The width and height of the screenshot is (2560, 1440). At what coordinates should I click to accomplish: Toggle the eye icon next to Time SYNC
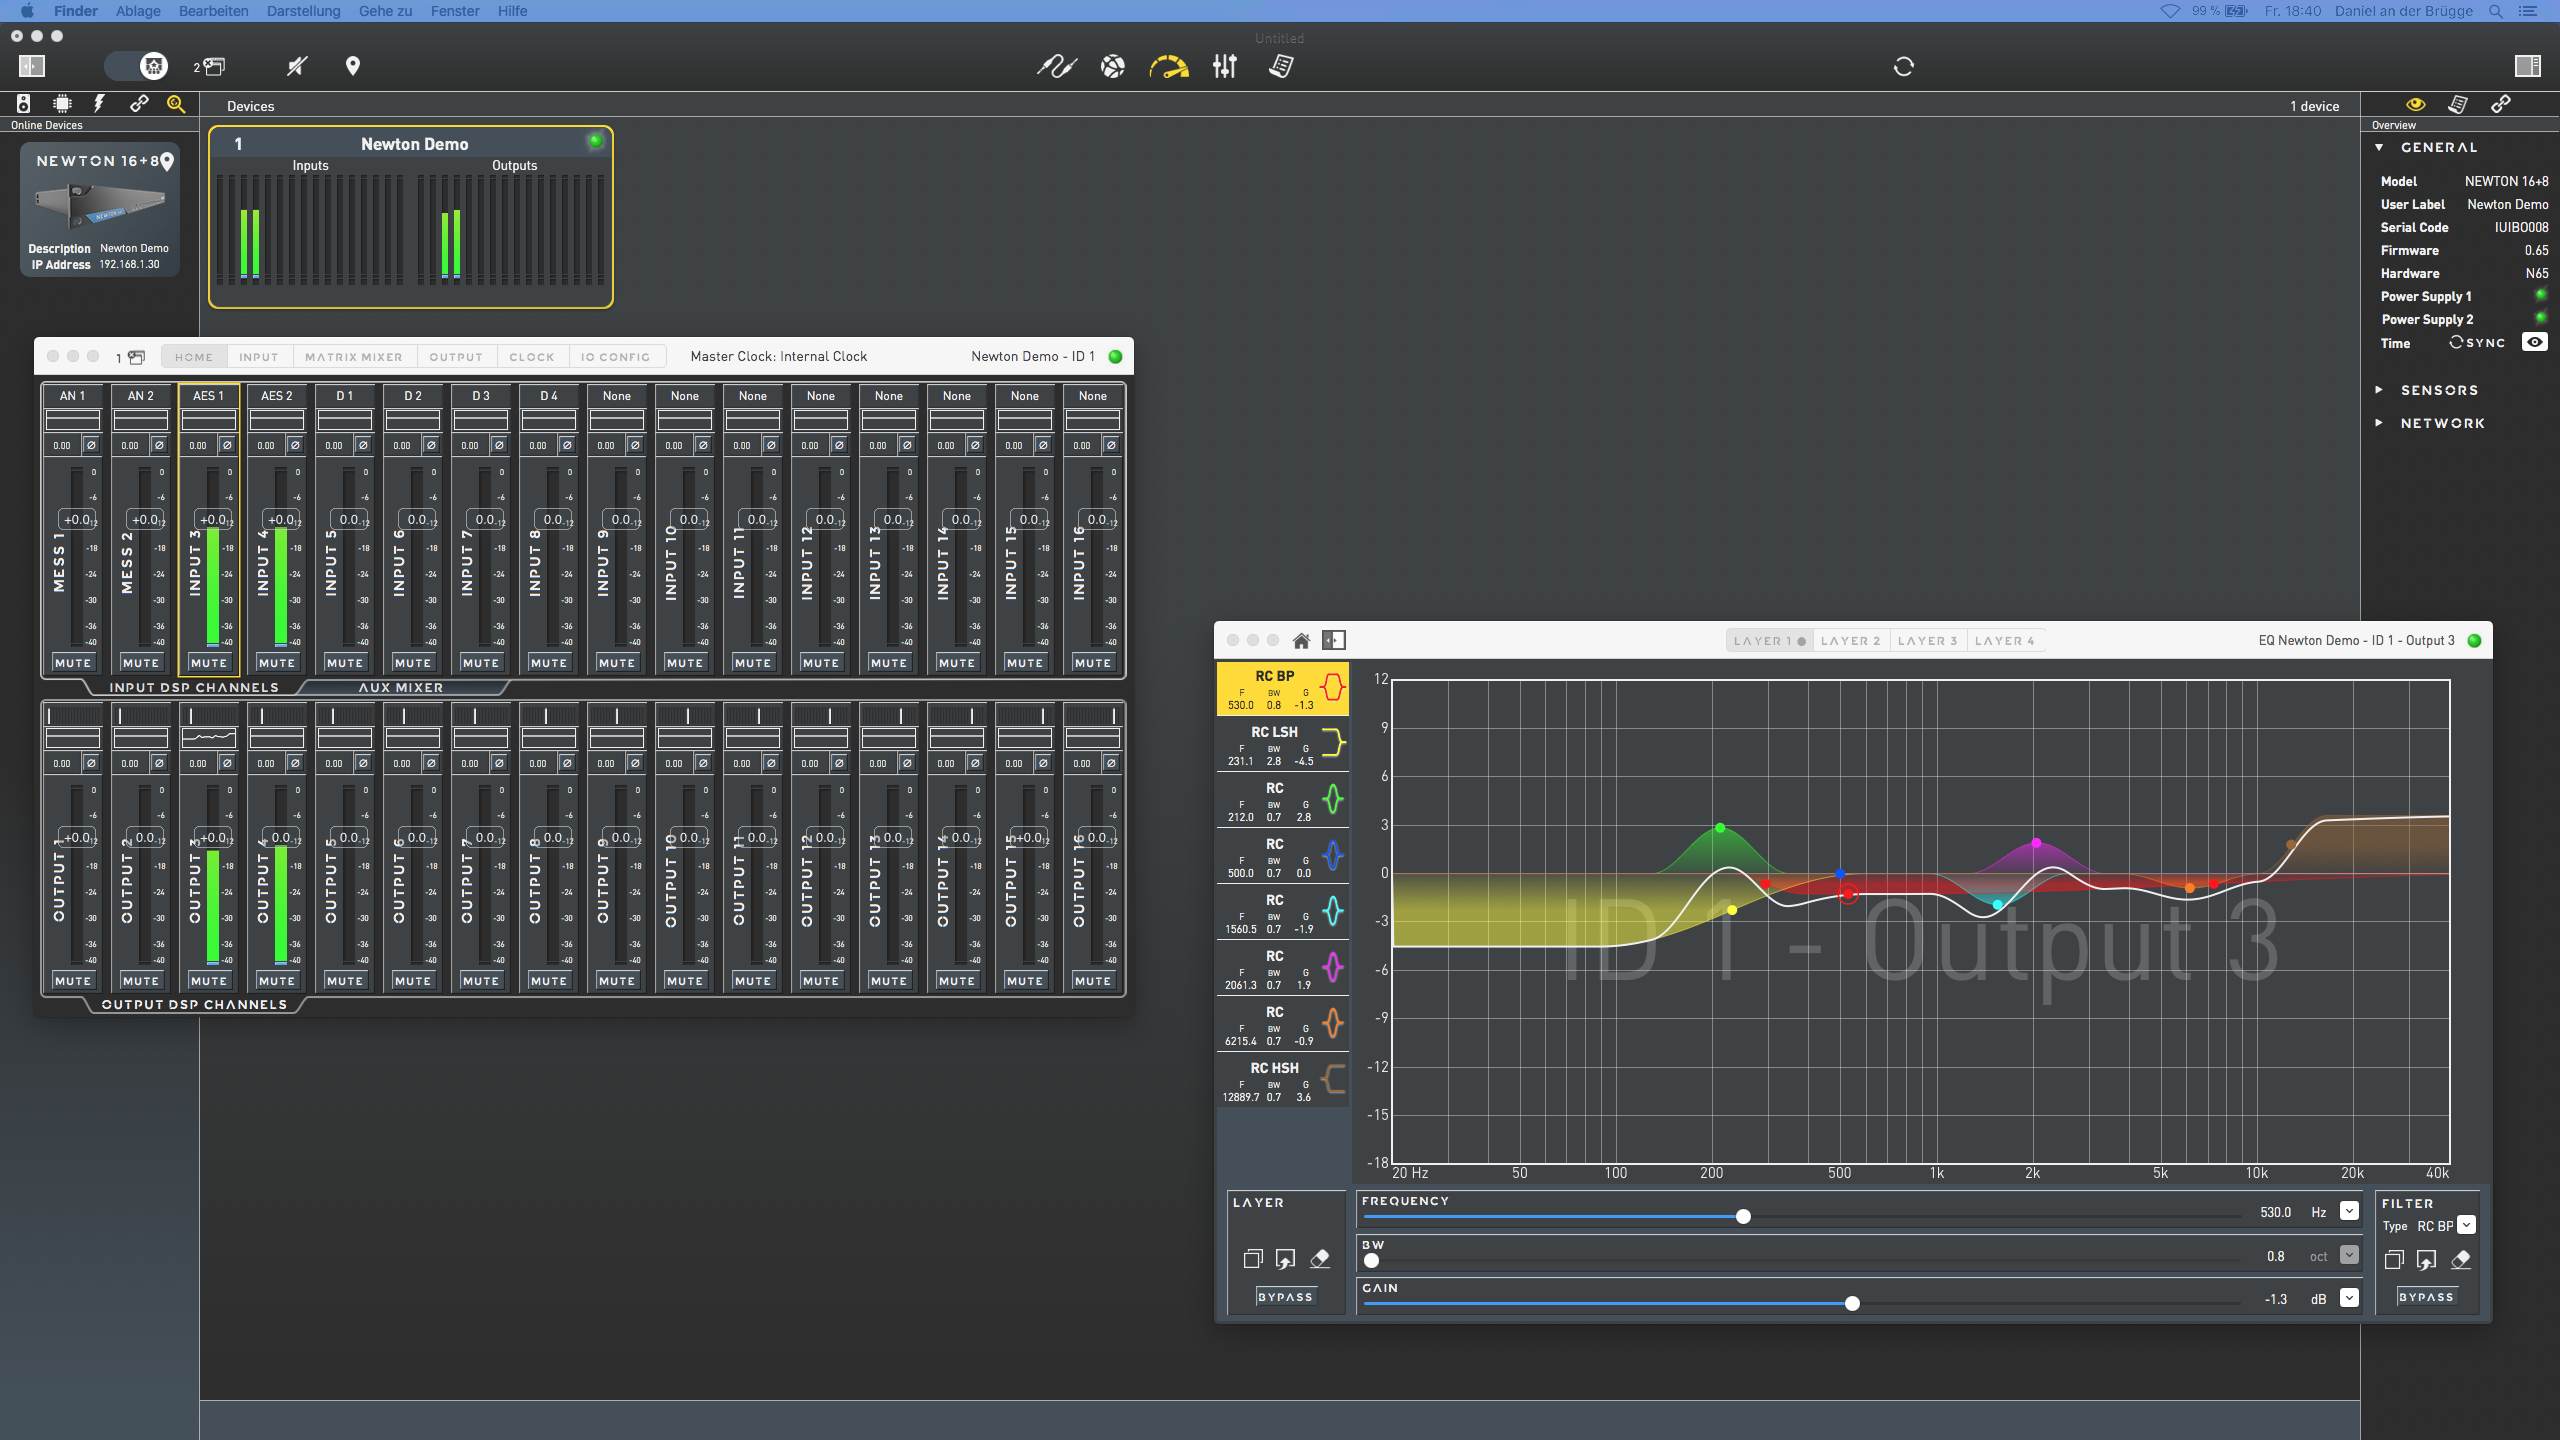click(x=2534, y=342)
